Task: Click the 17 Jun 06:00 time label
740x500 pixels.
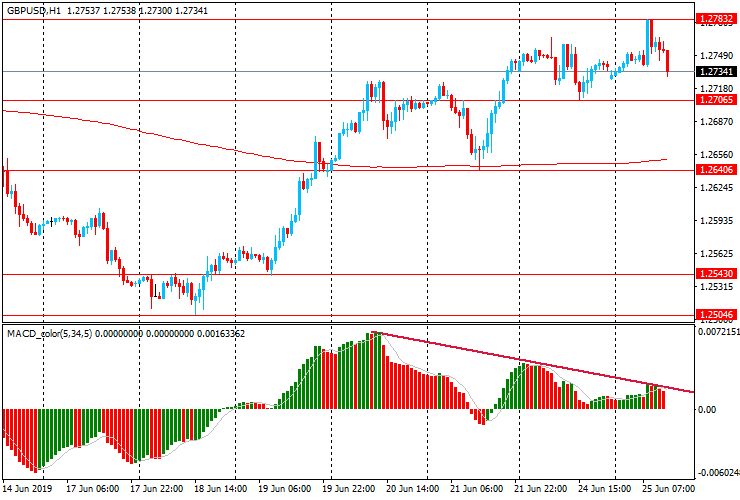Action: point(92,488)
